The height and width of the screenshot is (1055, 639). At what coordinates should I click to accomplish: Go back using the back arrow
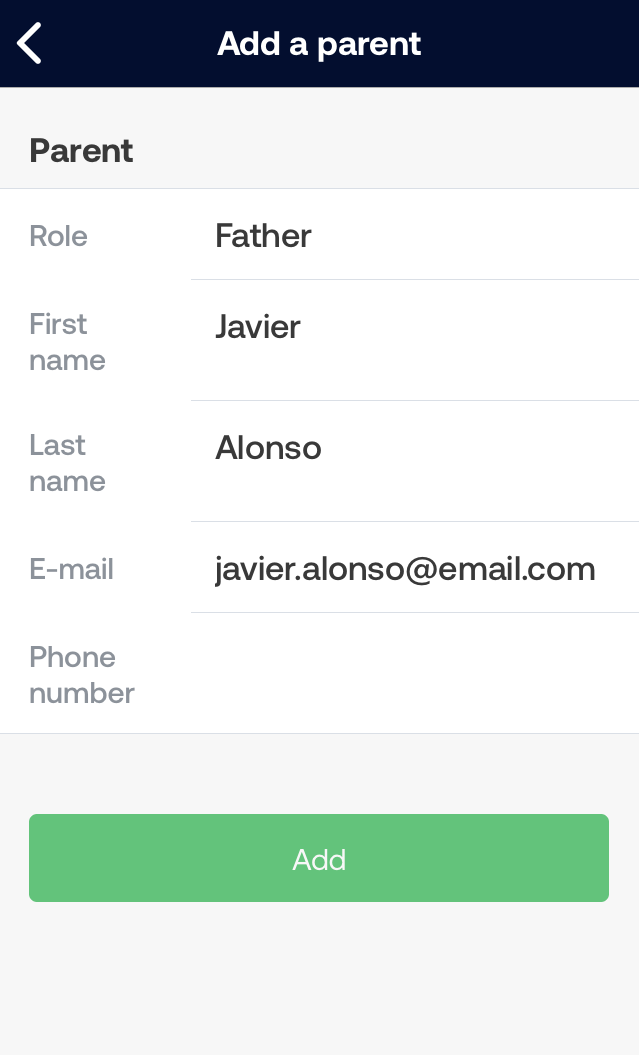point(30,44)
